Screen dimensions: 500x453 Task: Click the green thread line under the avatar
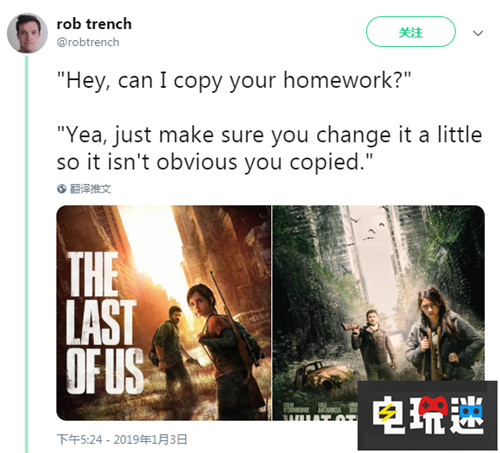pos(27,254)
